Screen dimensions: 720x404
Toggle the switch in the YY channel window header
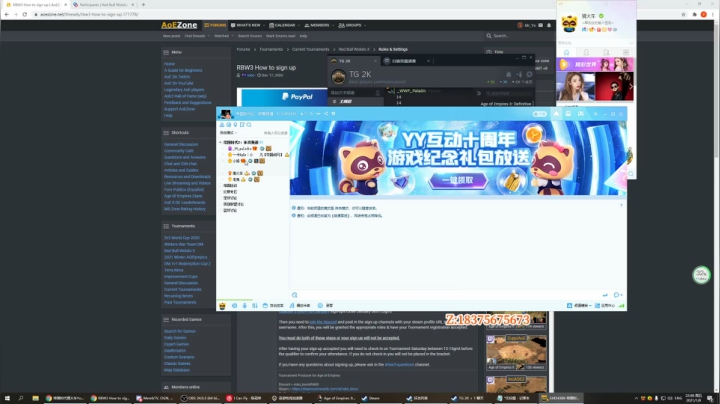pyautogui.click(x=540, y=113)
